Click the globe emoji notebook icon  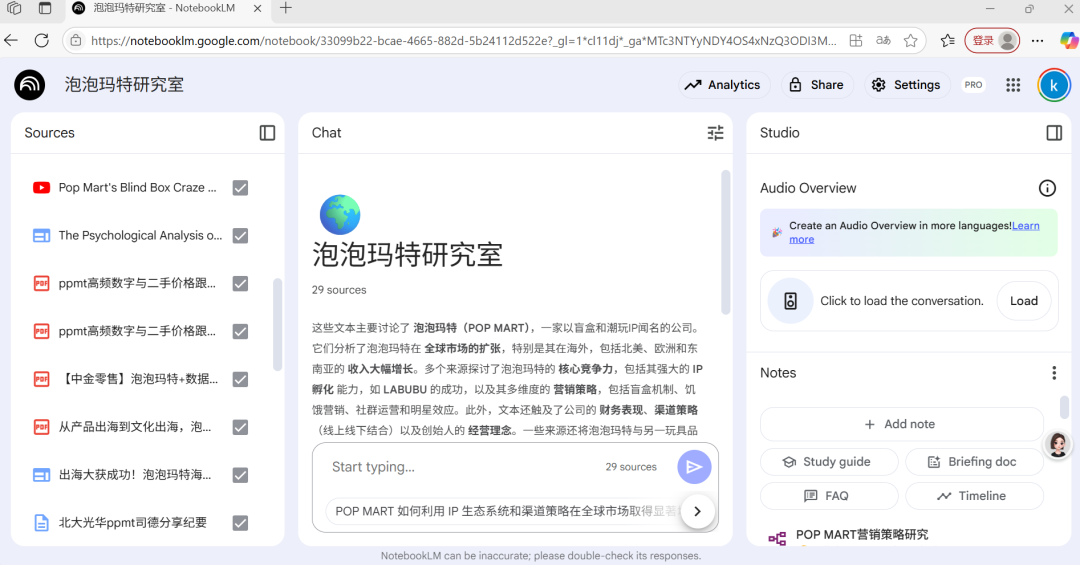point(340,215)
